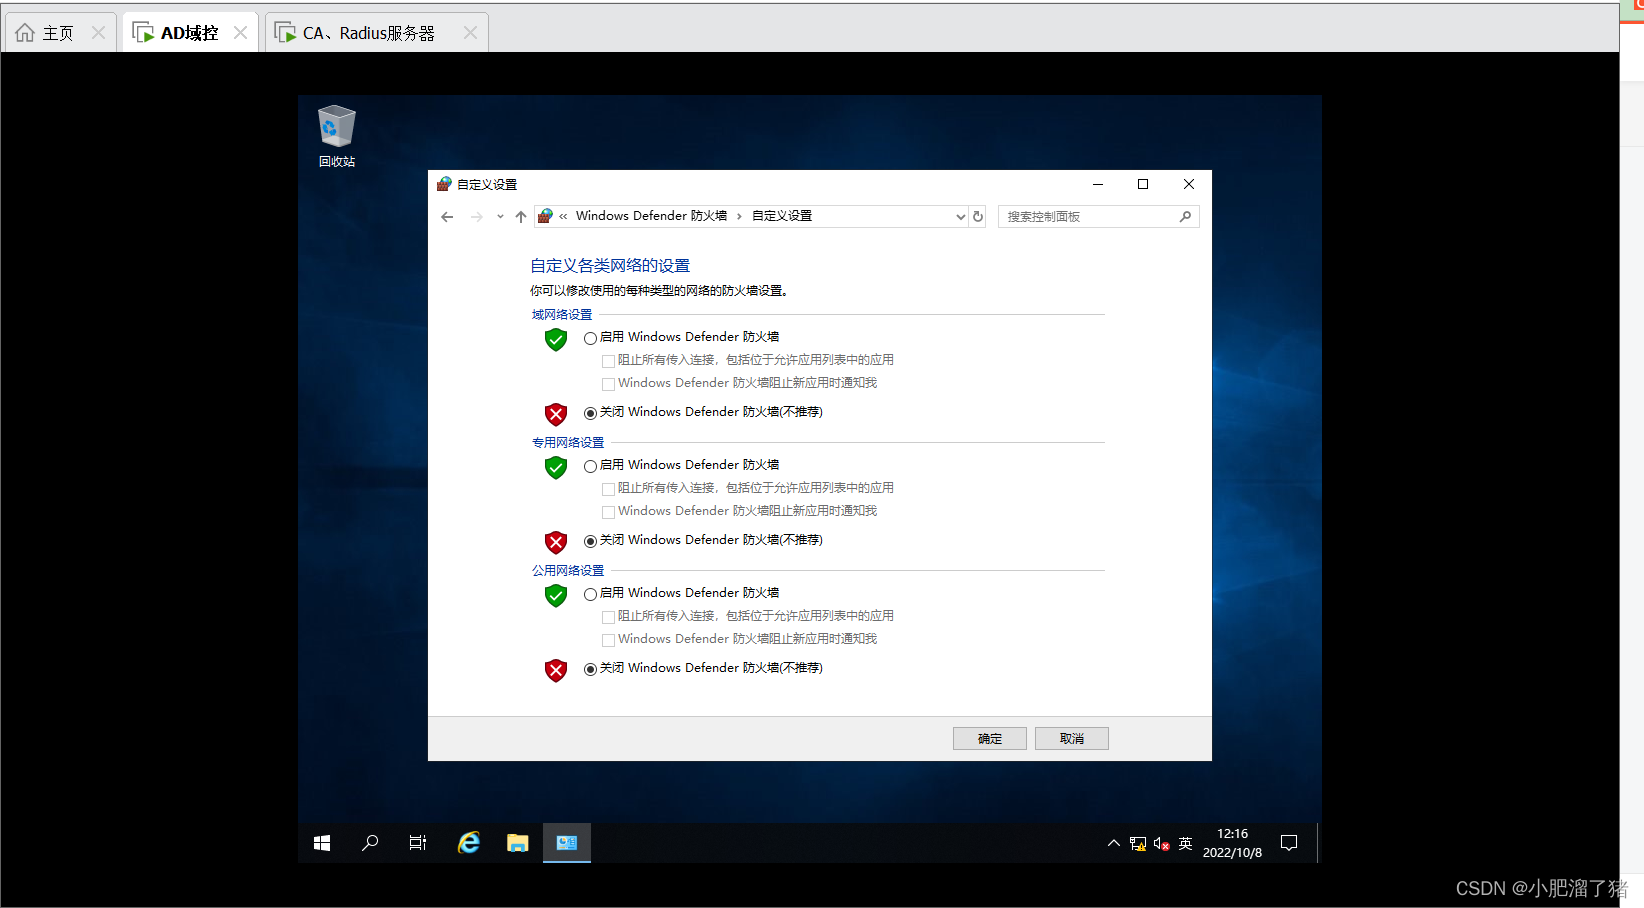The height and width of the screenshot is (908, 1644).
Task: Click the 自定义各类网络的设置 heading
Action: tap(610, 266)
